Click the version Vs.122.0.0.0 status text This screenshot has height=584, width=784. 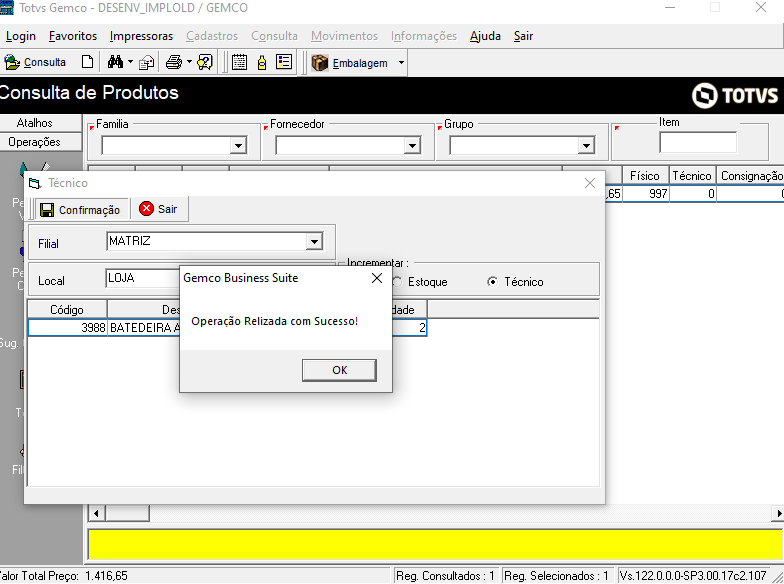point(693,576)
